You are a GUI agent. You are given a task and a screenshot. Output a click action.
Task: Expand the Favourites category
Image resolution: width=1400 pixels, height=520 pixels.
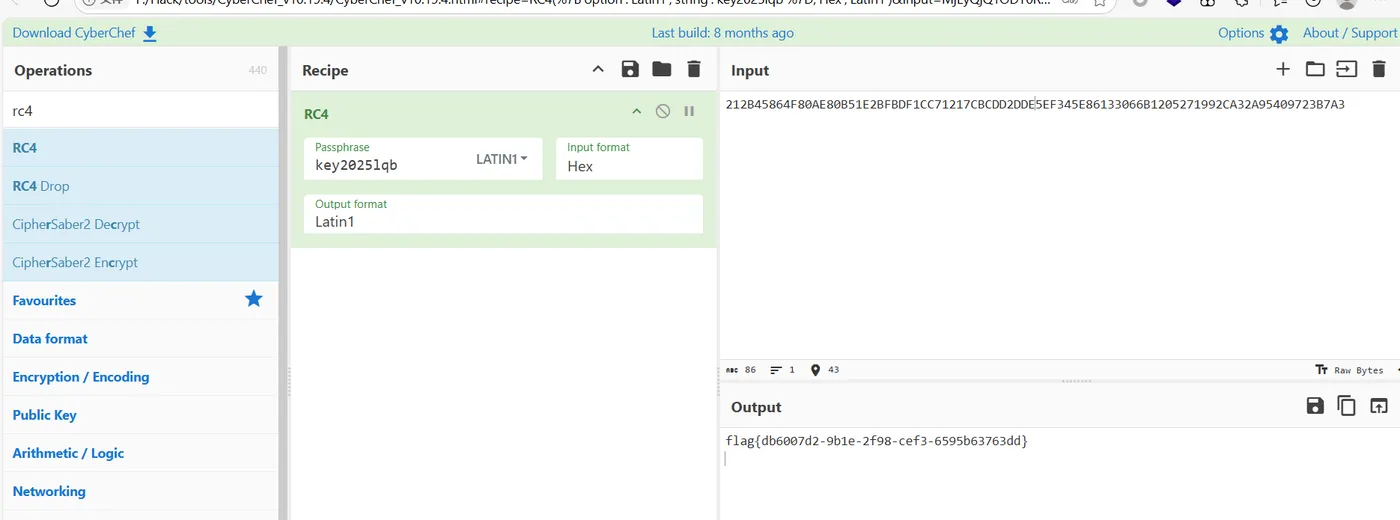[44, 300]
